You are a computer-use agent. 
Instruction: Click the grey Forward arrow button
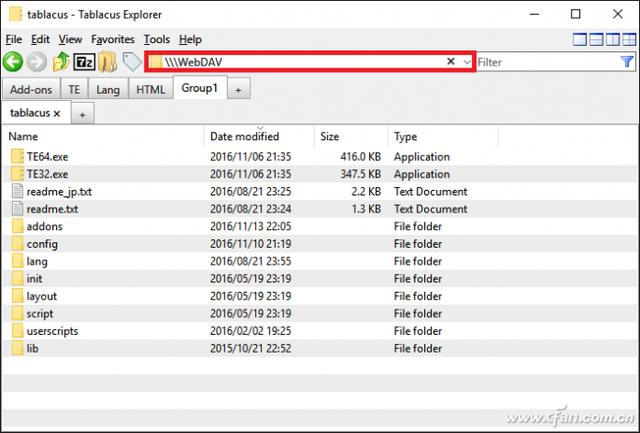tap(37, 62)
